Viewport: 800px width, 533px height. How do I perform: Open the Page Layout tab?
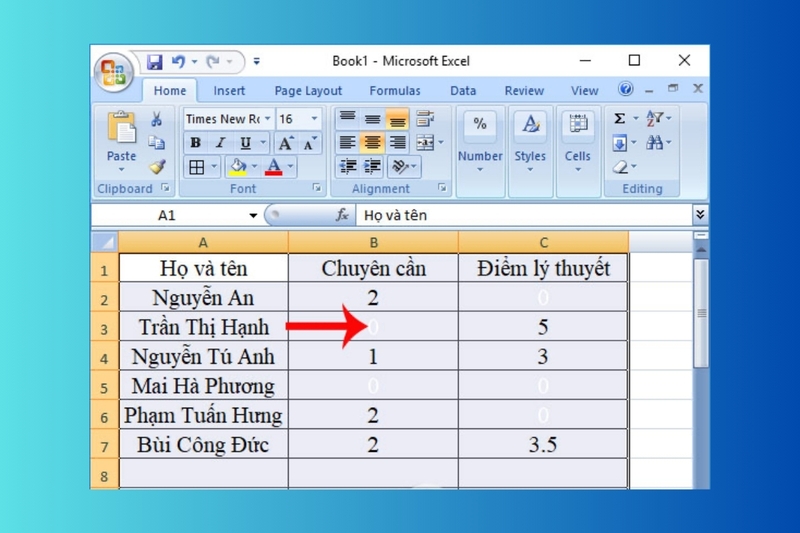coord(308,91)
